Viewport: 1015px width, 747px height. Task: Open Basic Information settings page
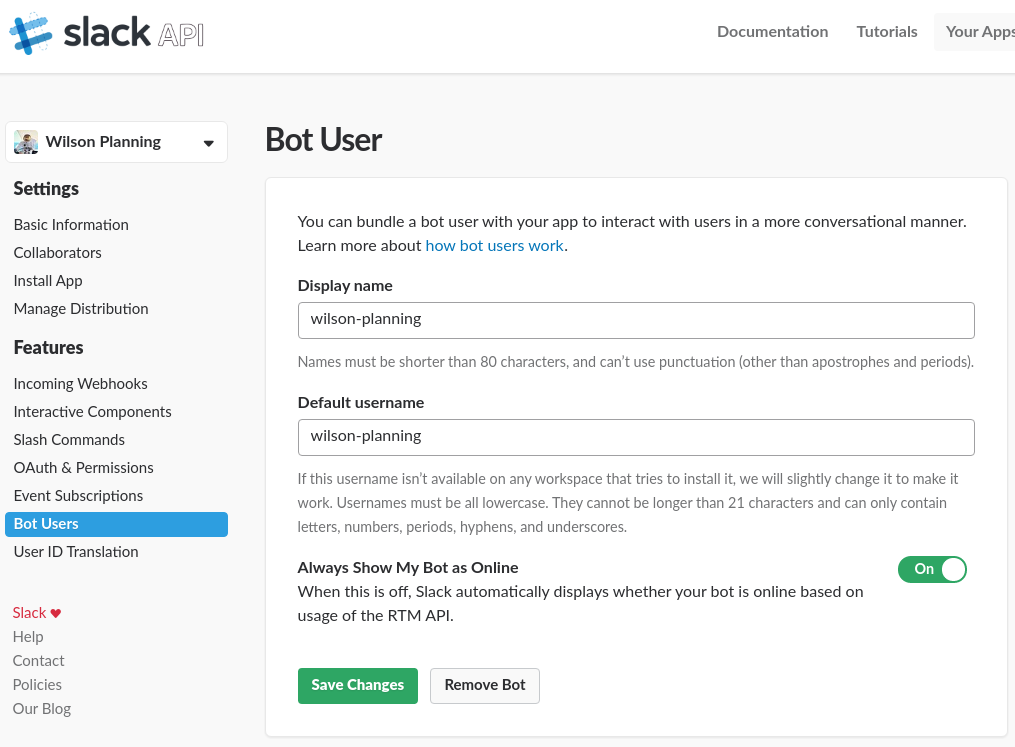[71, 225]
